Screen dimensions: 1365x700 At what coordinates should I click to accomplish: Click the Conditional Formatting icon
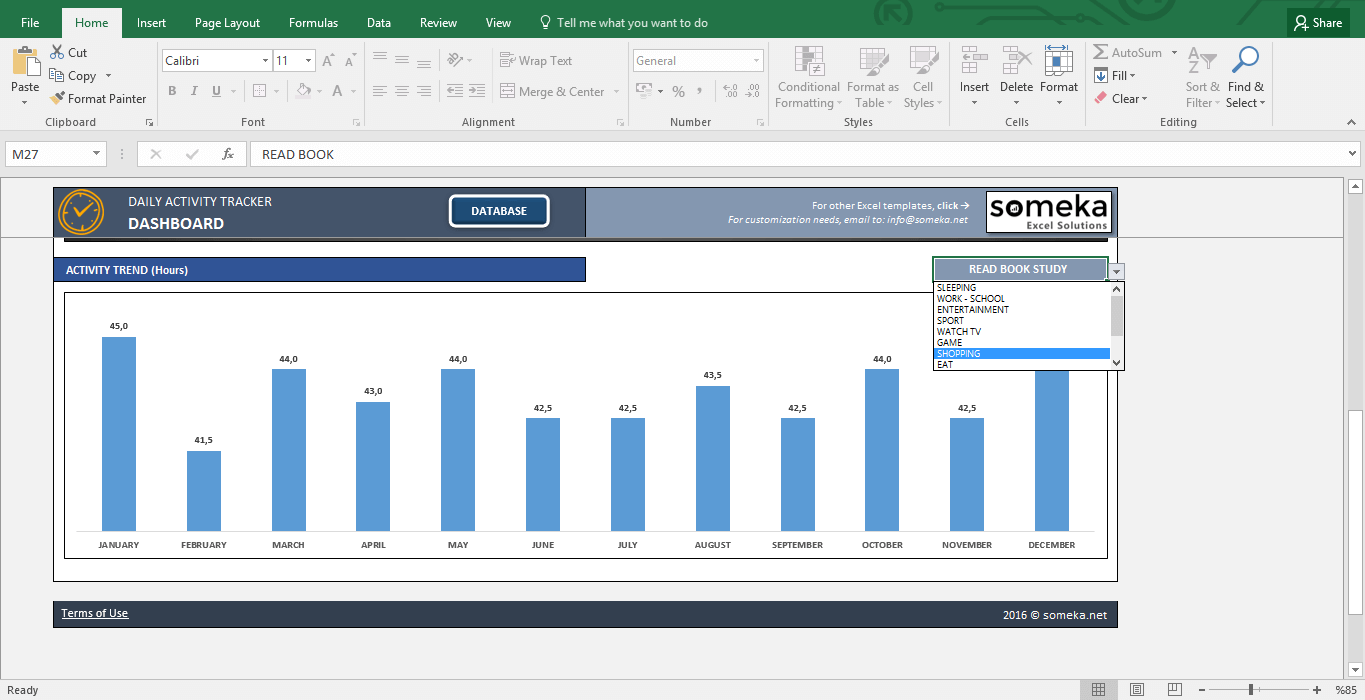coord(809,61)
